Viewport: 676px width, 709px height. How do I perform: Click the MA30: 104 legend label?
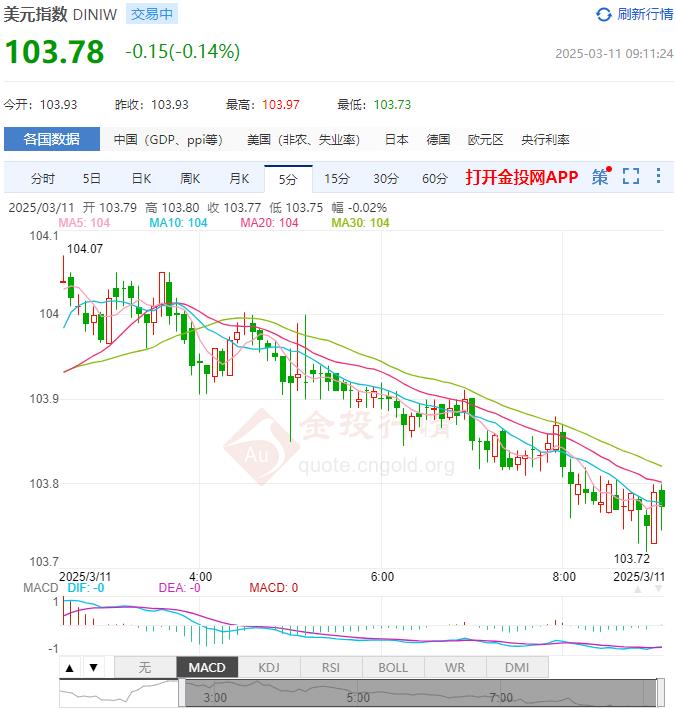click(x=360, y=222)
